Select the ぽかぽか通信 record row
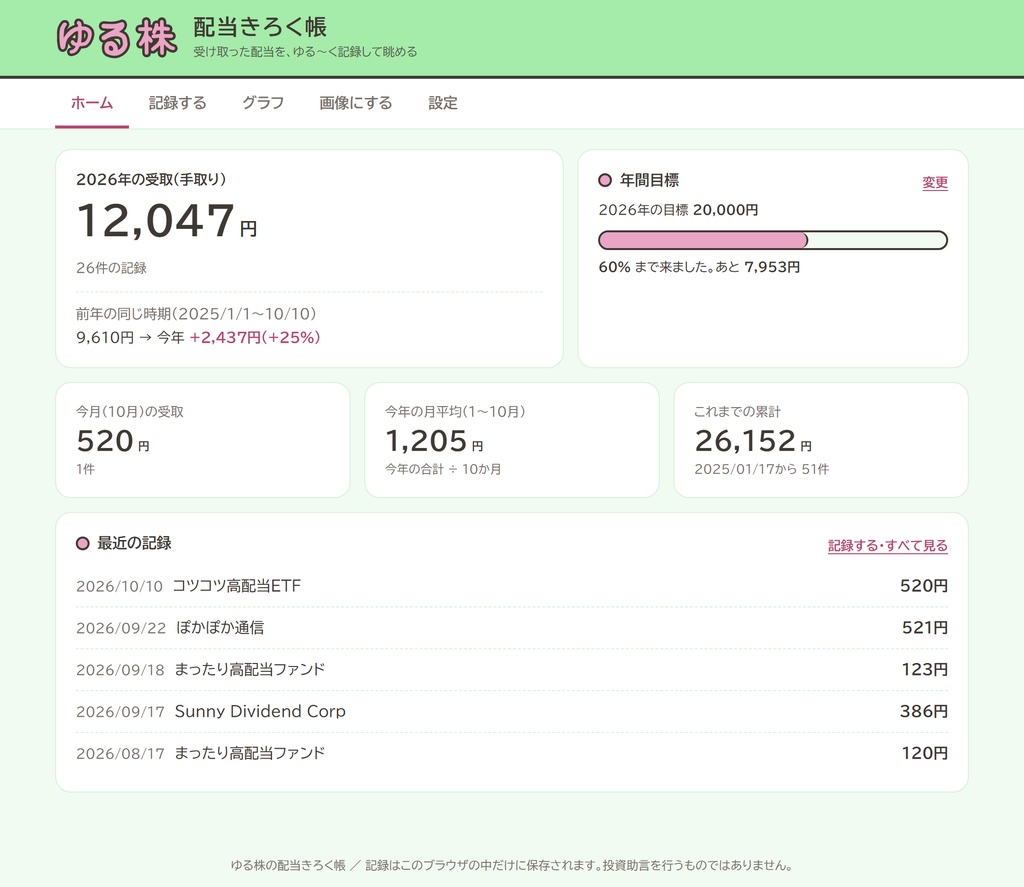The height and width of the screenshot is (887, 1024). pos(511,628)
